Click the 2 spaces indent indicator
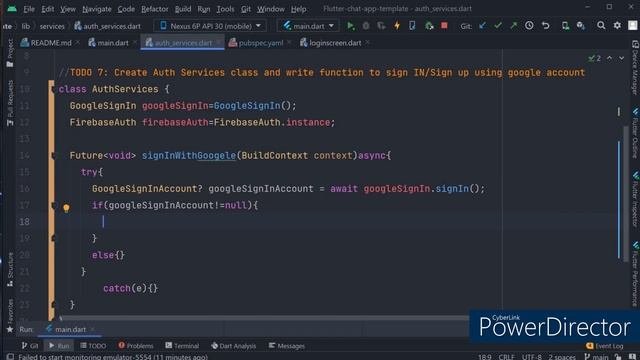This screenshot has width=640, height=360. [562, 357]
